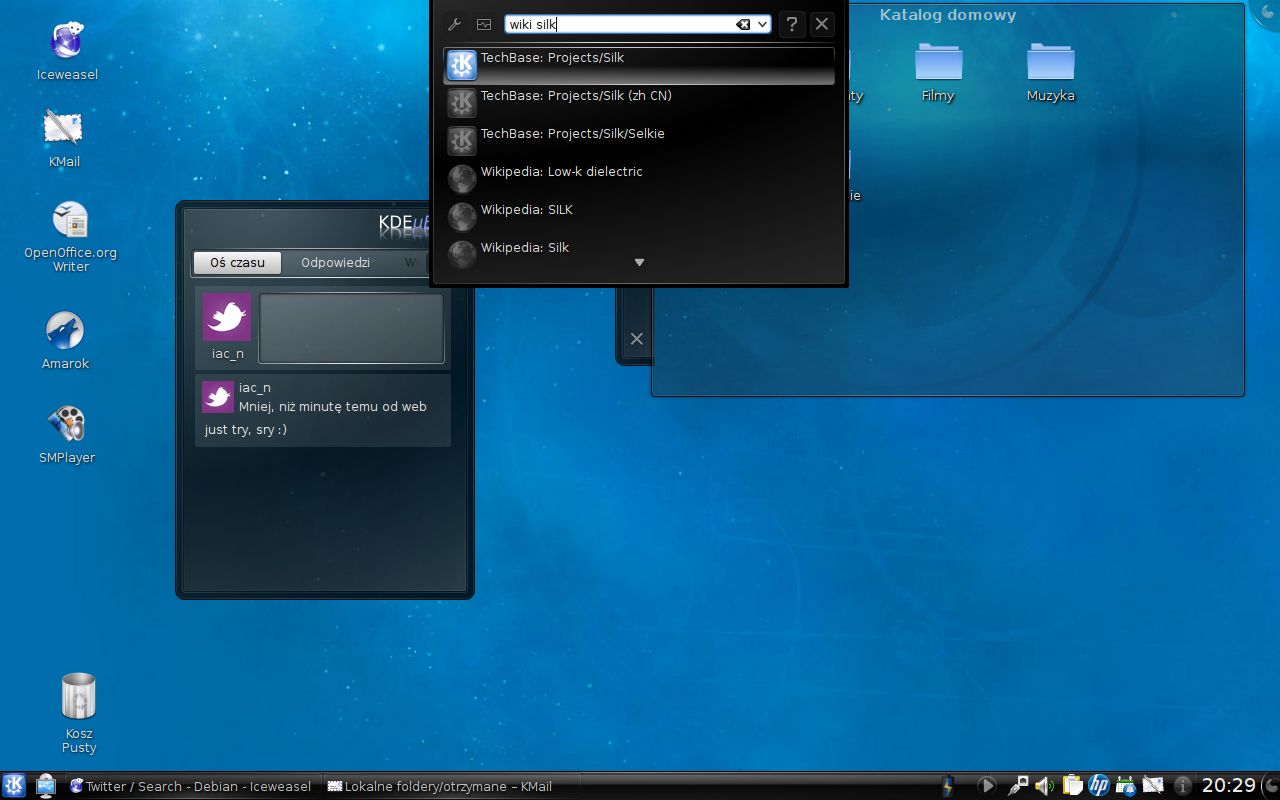The image size is (1280, 800).
Task: Open the panel toolbox cashew
Action: (1270, 786)
